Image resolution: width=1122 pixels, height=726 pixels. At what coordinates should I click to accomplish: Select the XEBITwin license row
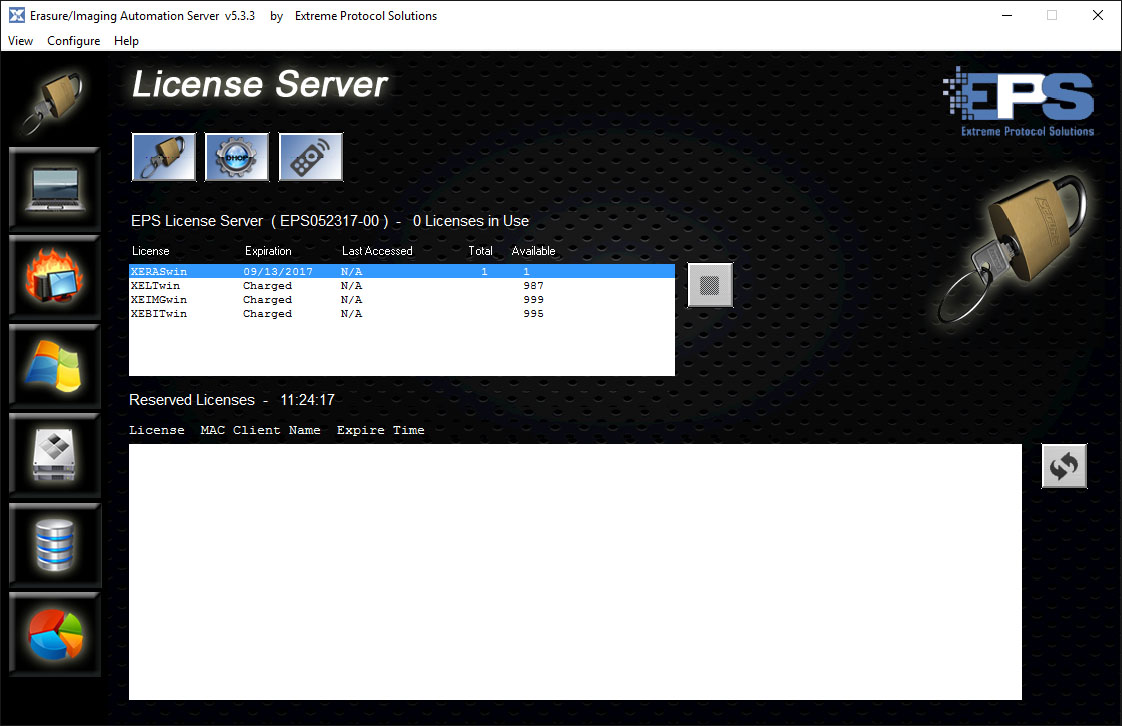click(x=401, y=314)
